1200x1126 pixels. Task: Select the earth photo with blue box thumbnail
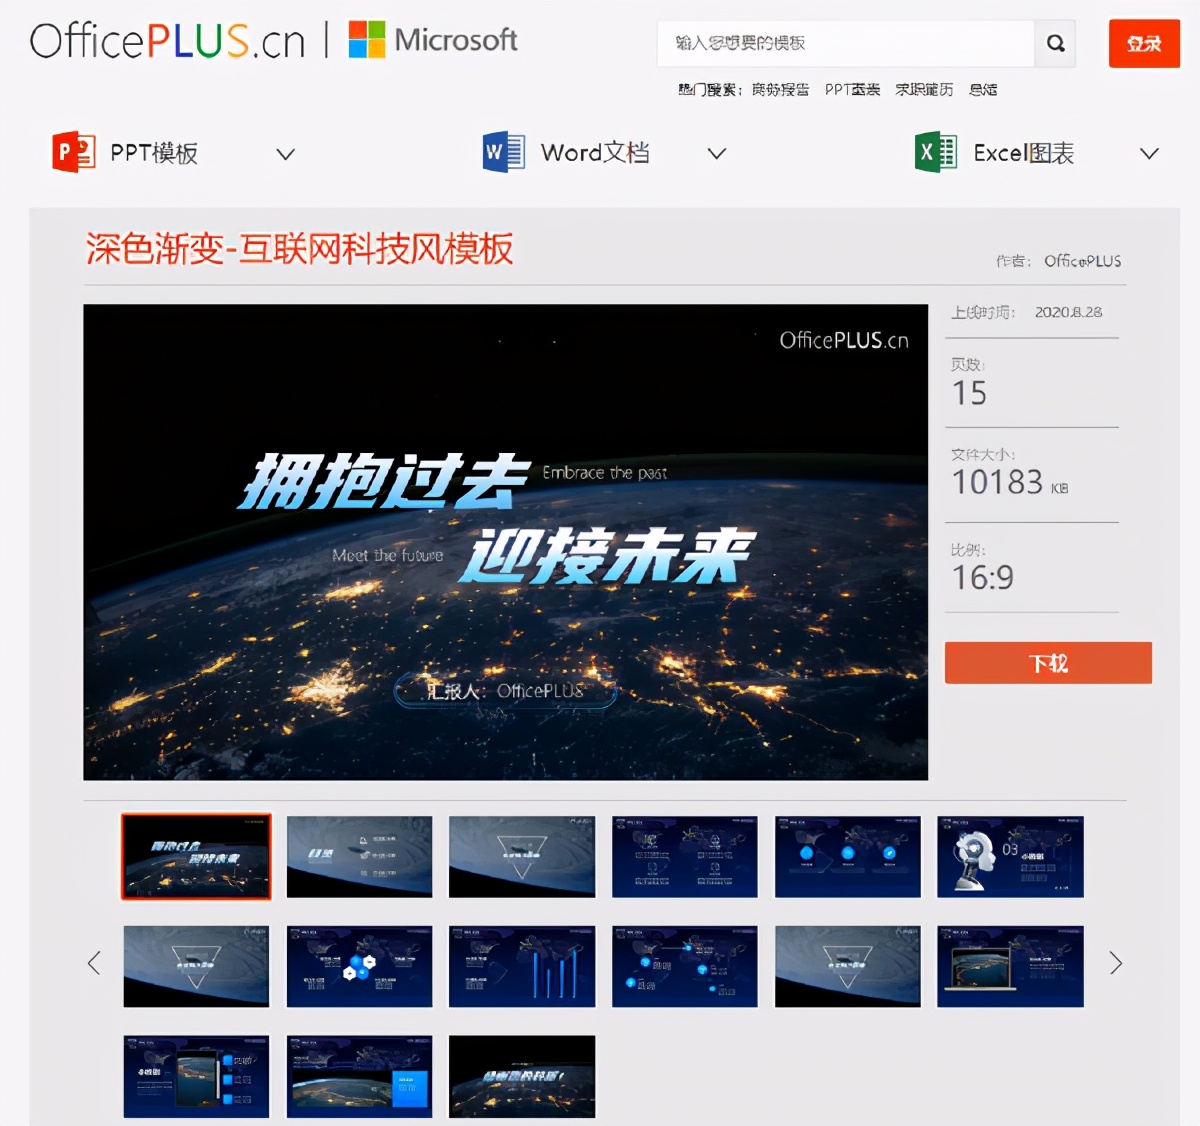click(x=359, y=1076)
